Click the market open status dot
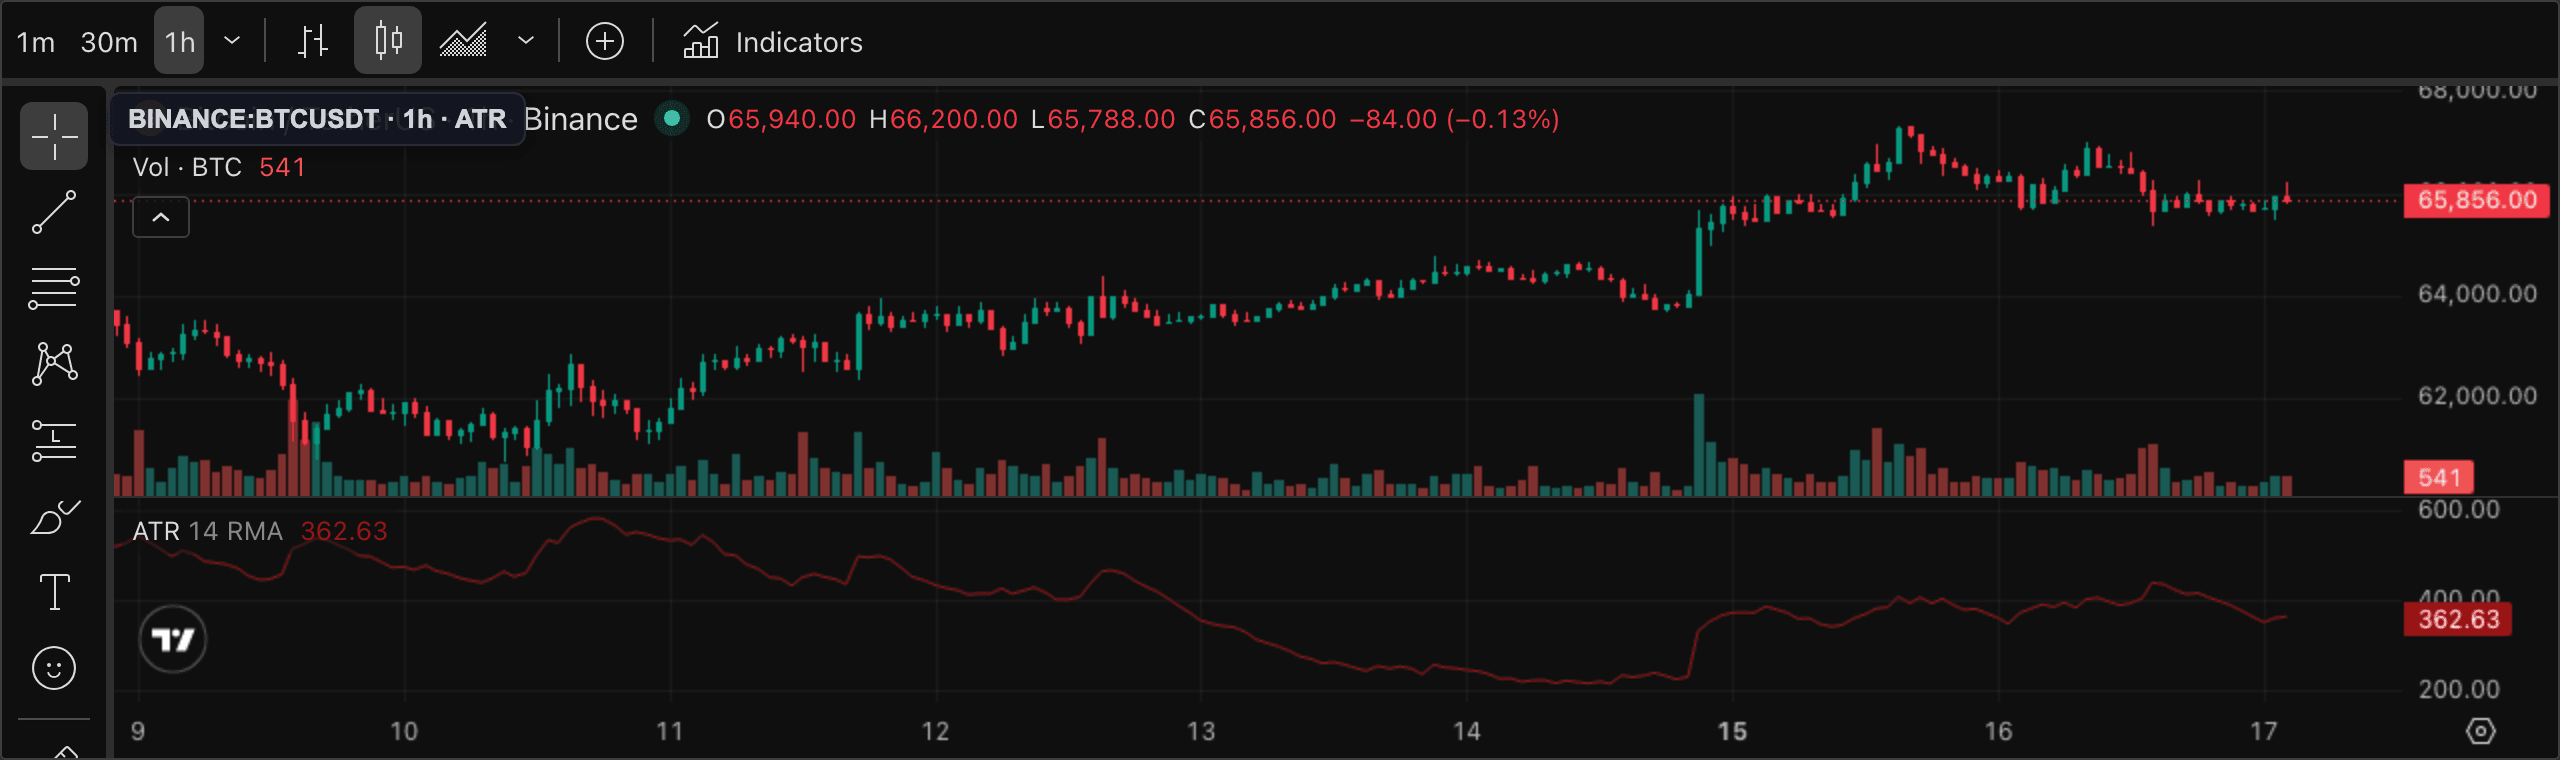 [x=672, y=119]
